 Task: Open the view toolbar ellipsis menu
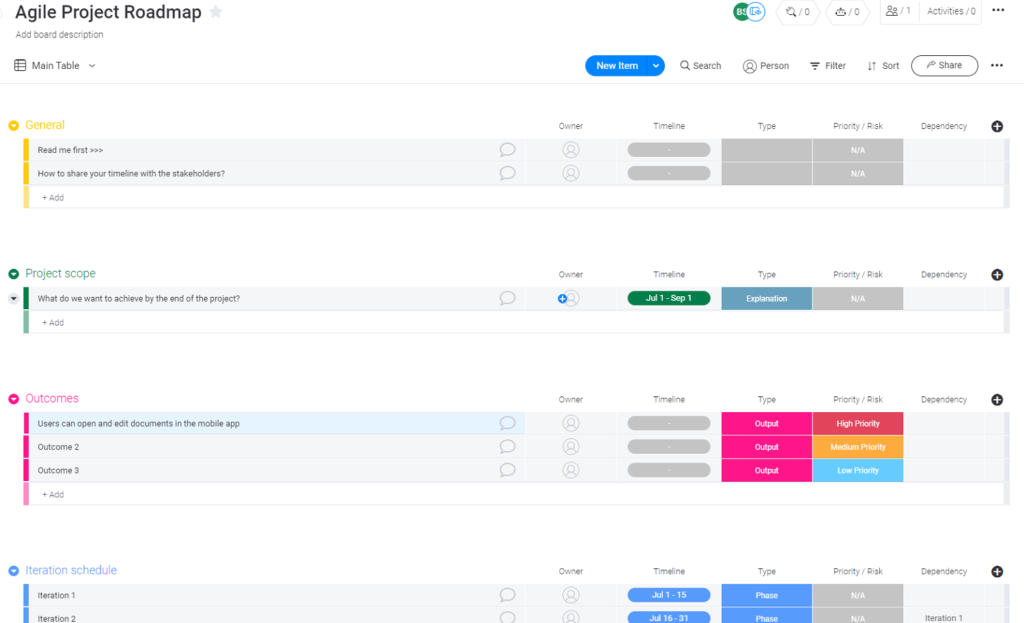point(996,64)
